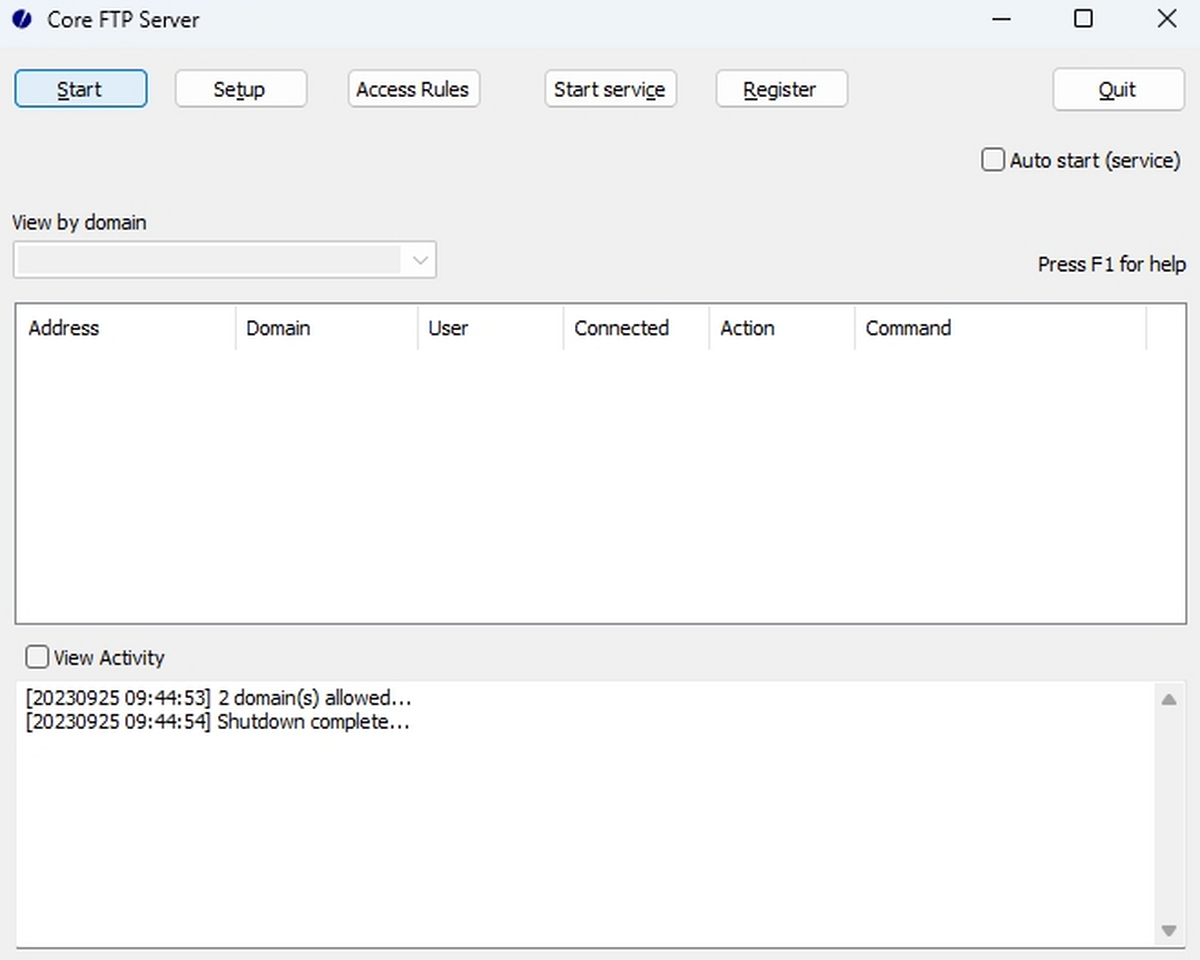1200x960 pixels.
Task: Open the Setup dialog
Action: tap(240, 89)
